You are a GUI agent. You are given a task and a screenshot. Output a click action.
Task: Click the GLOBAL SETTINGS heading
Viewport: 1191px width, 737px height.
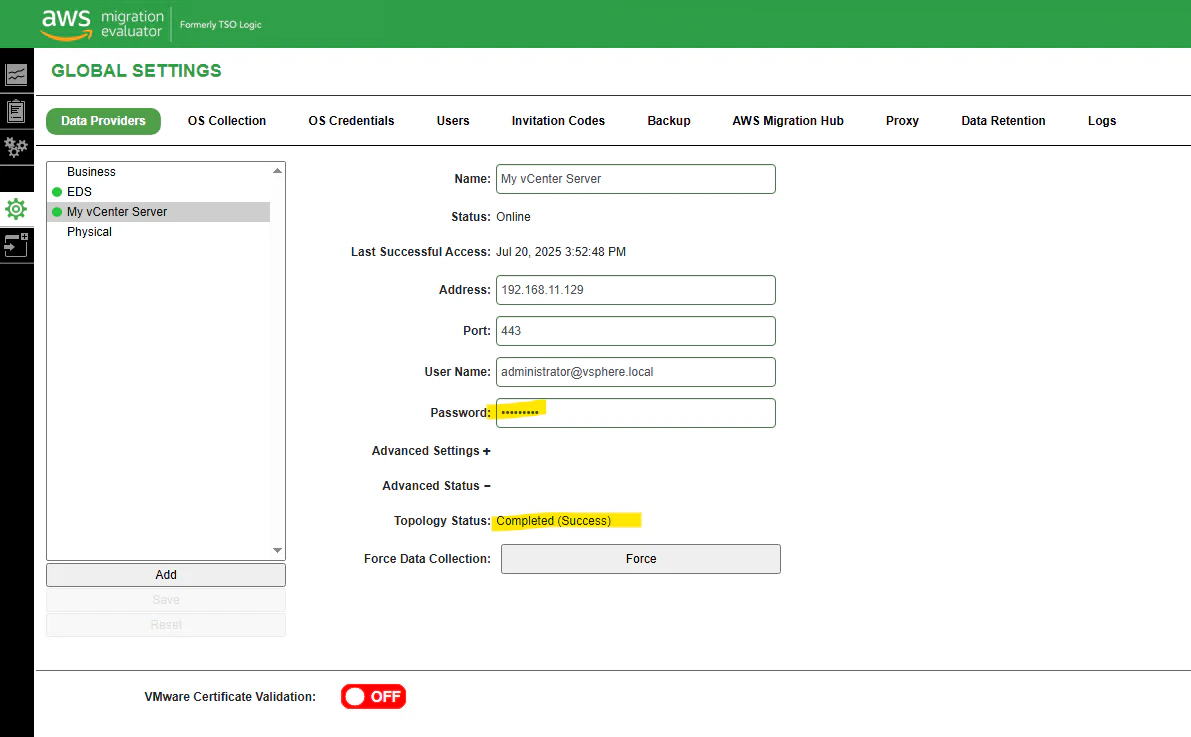136,71
